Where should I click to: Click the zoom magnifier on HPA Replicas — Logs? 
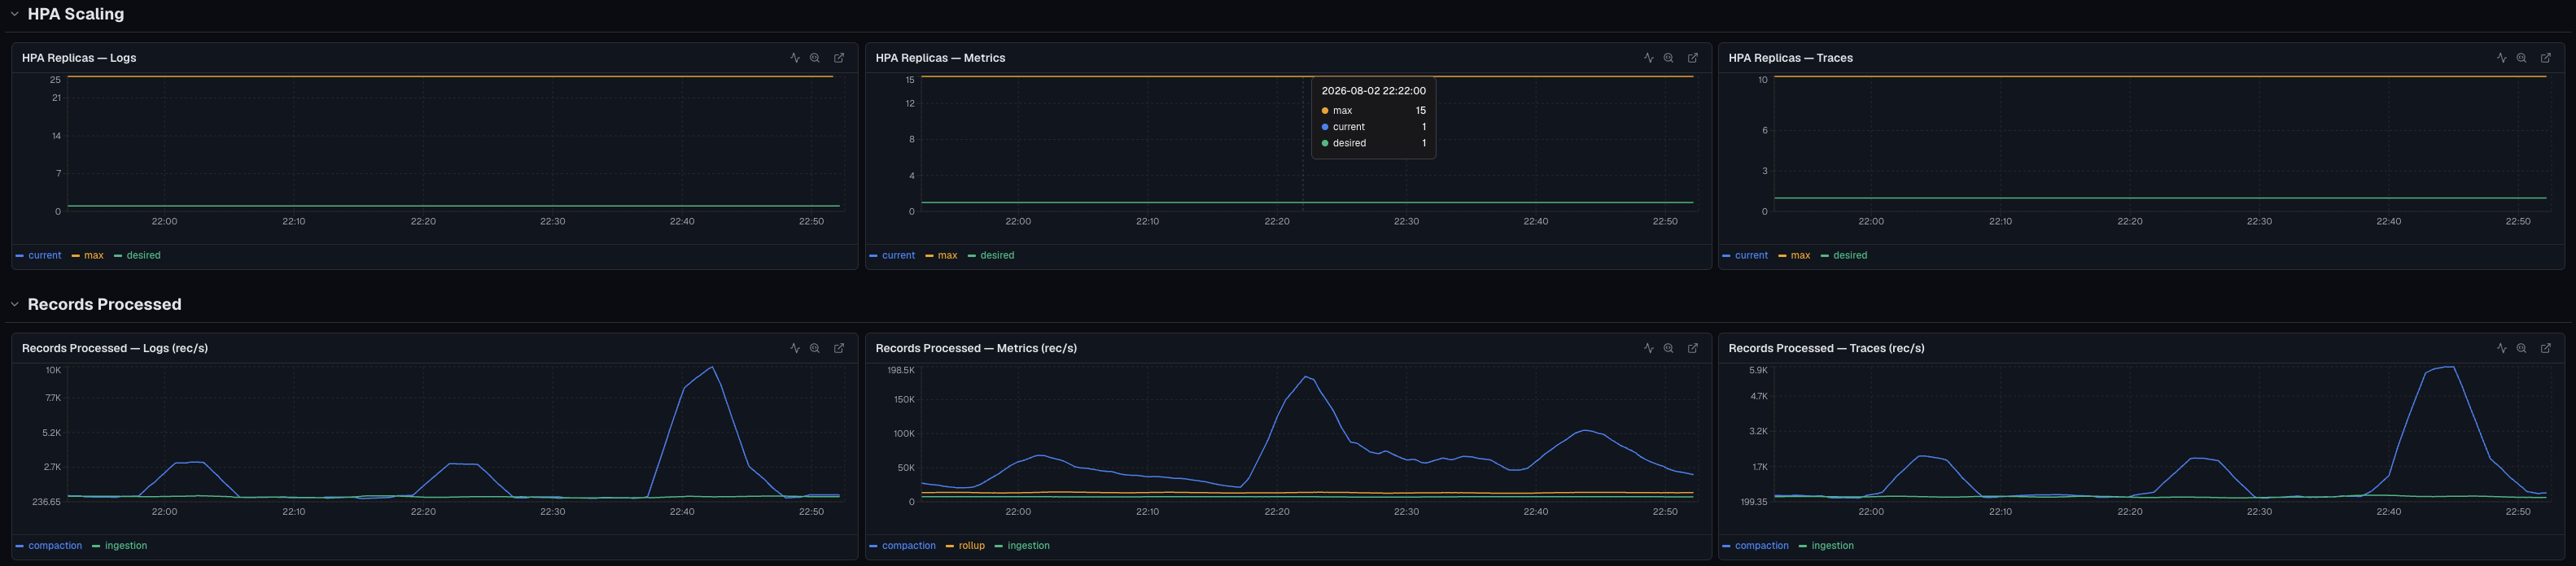pos(815,58)
